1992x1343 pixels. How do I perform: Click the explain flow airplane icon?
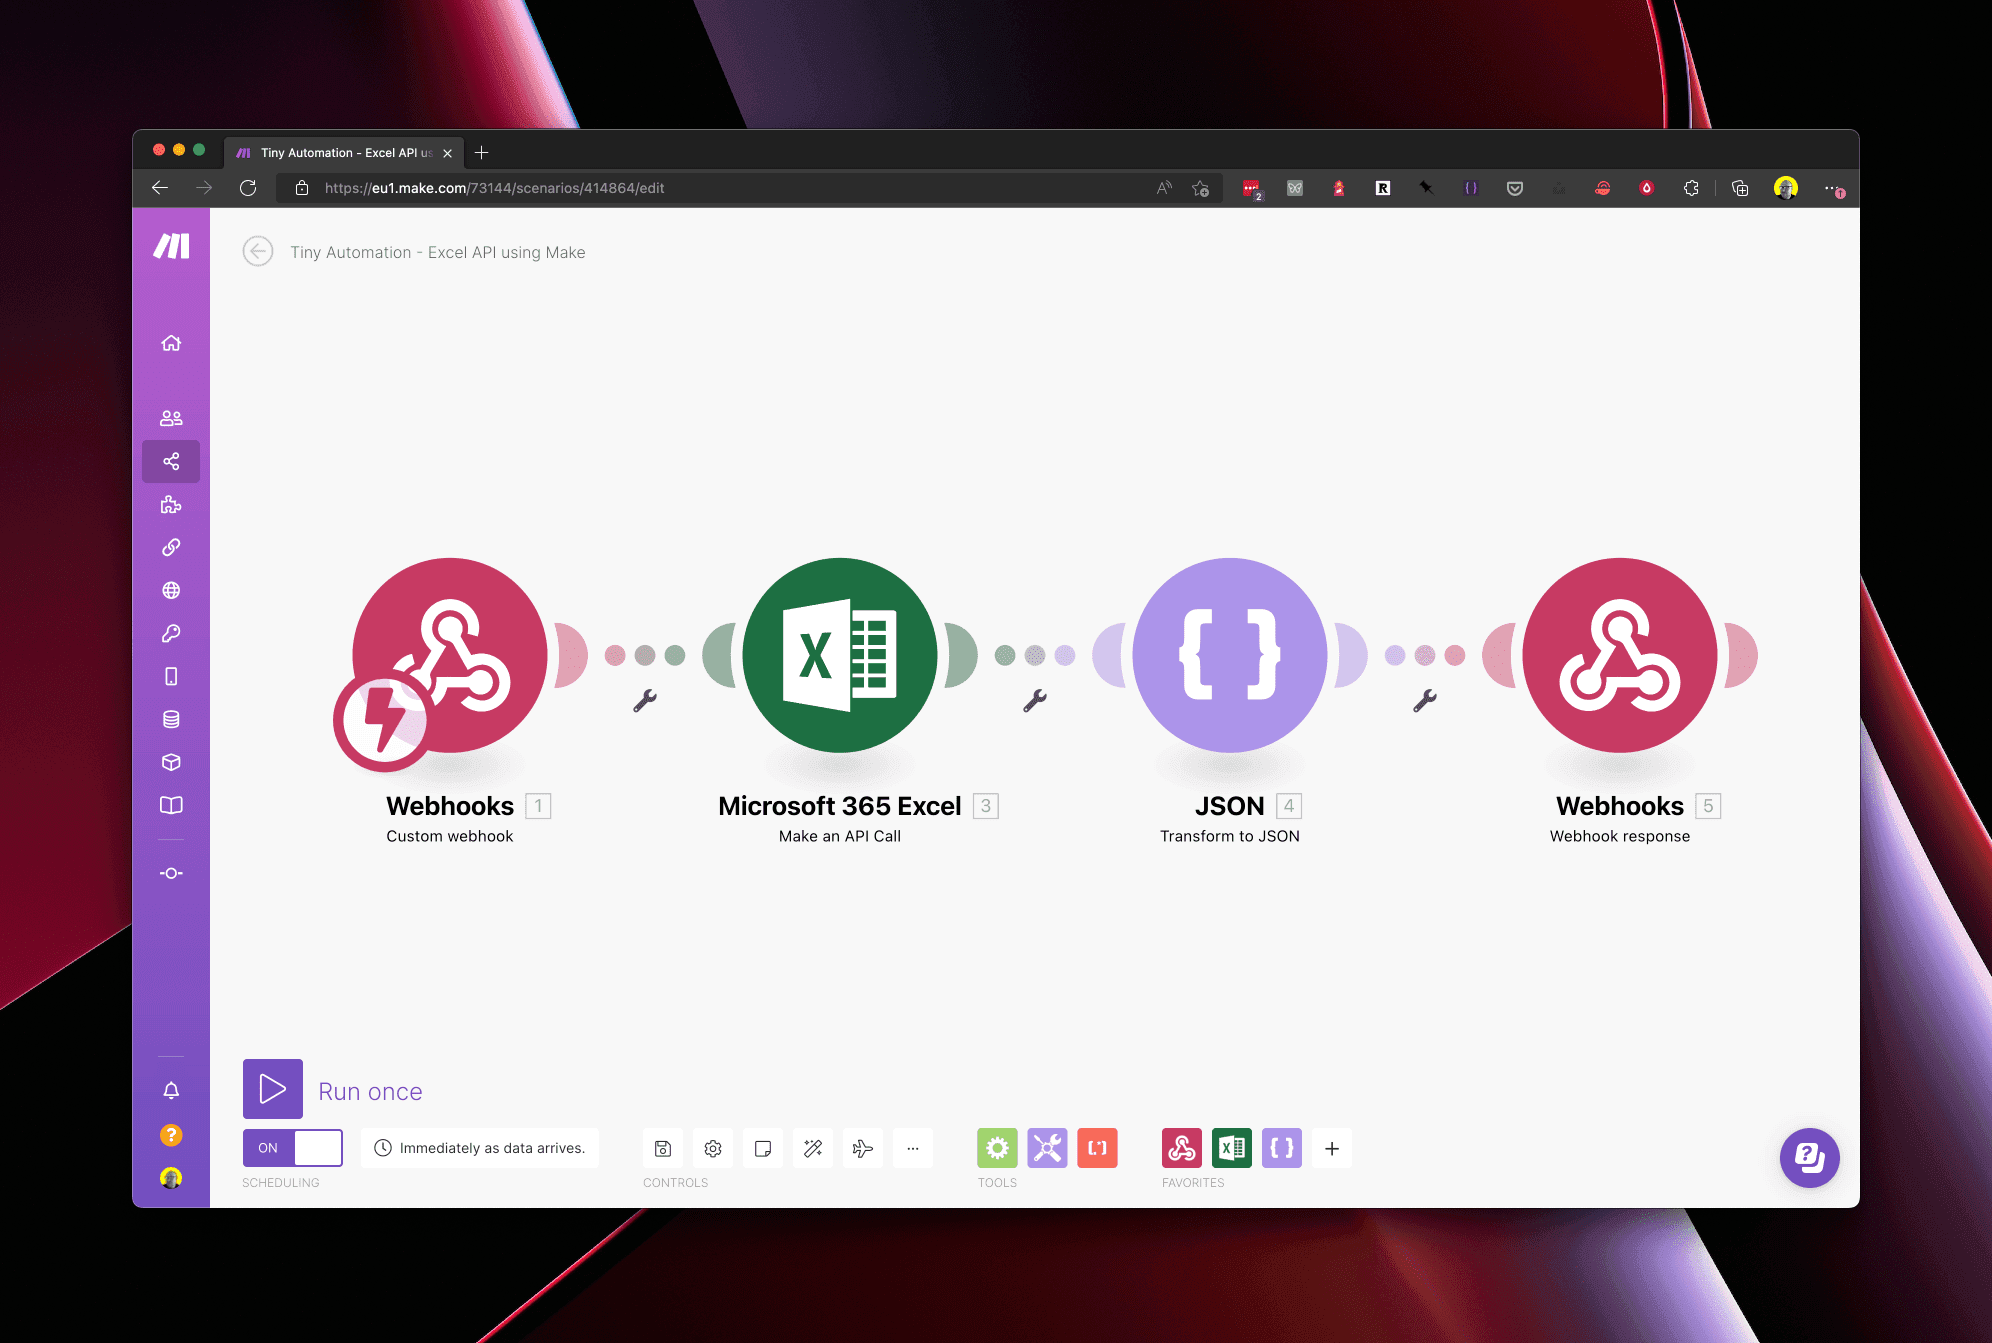(x=863, y=1148)
